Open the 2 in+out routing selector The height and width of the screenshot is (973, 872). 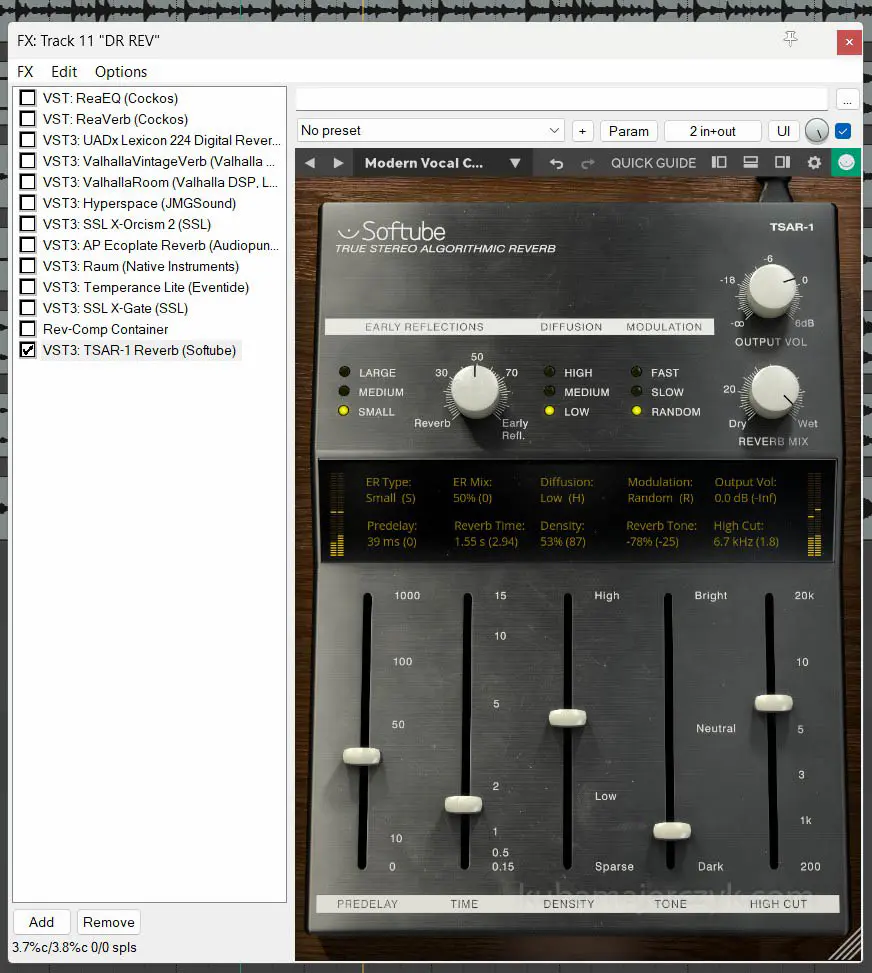(x=712, y=131)
